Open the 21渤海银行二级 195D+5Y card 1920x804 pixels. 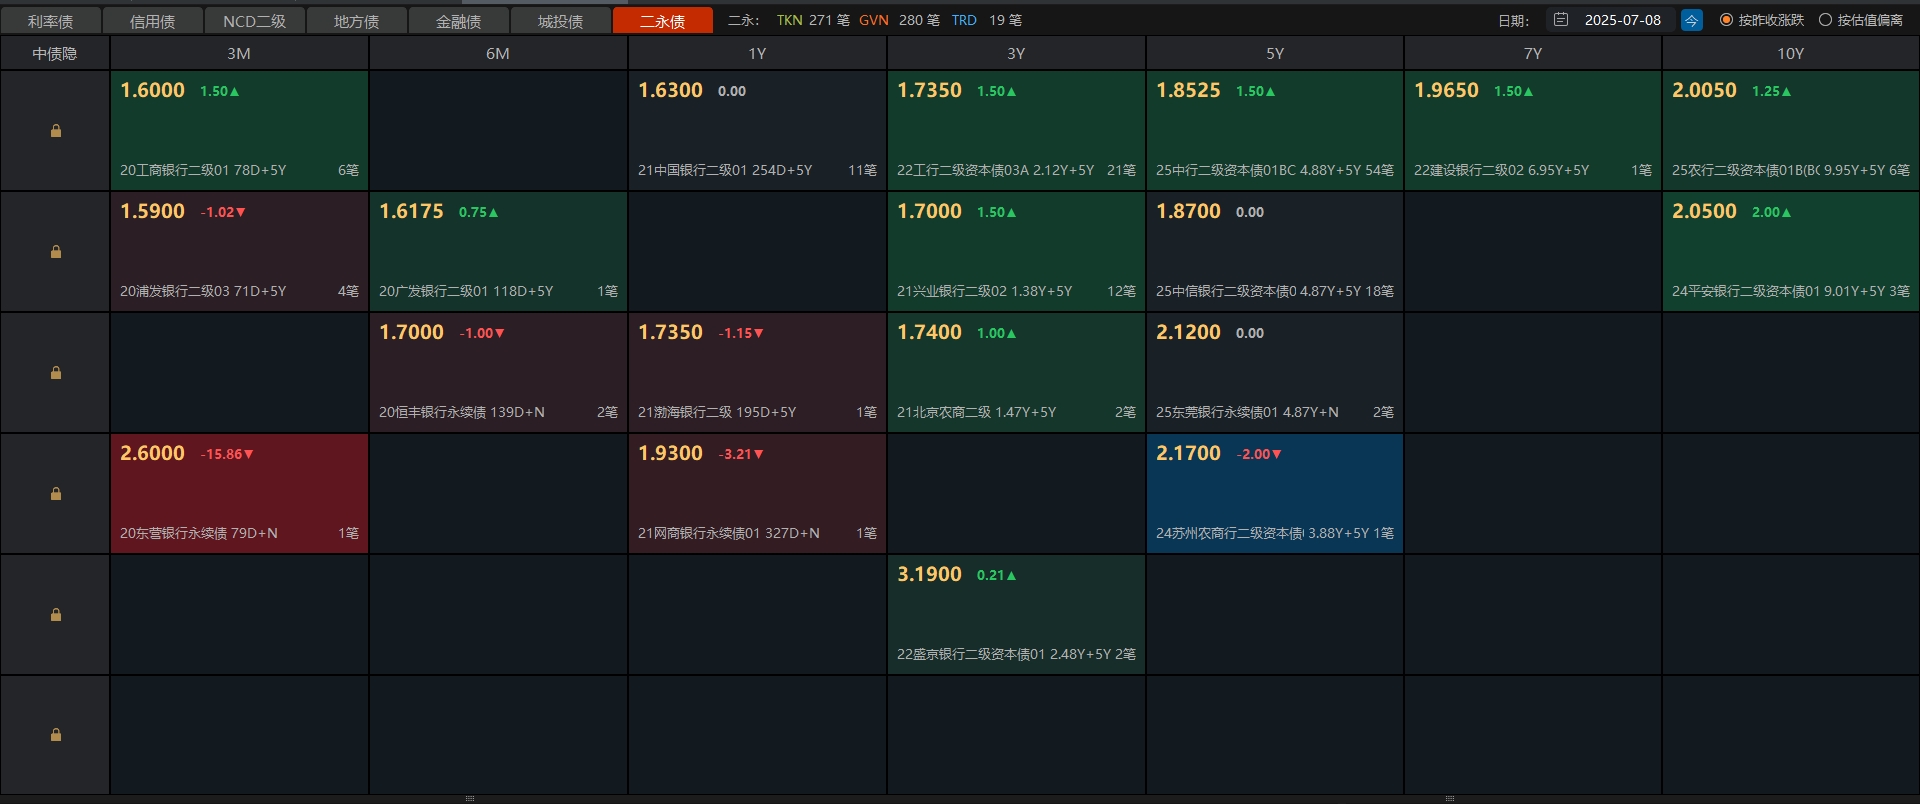pyautogui.click(x=757, y=373)
